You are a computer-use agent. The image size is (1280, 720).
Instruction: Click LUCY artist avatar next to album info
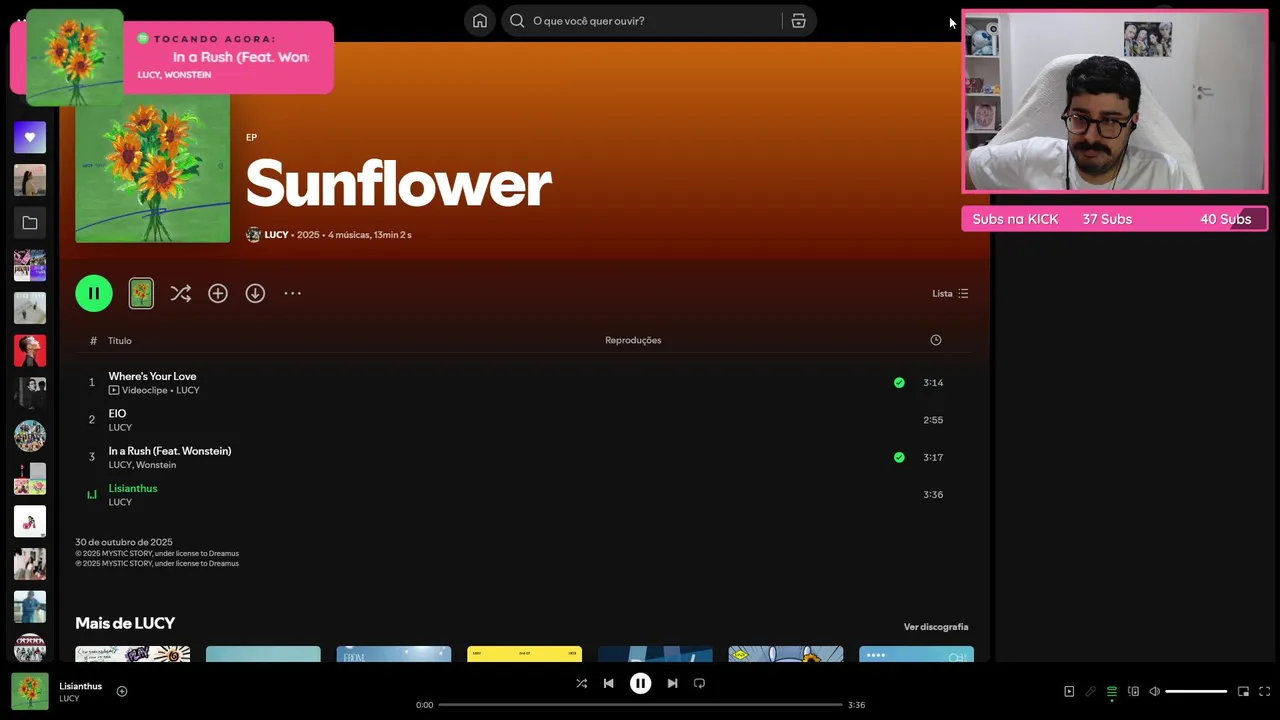(253, 235)
